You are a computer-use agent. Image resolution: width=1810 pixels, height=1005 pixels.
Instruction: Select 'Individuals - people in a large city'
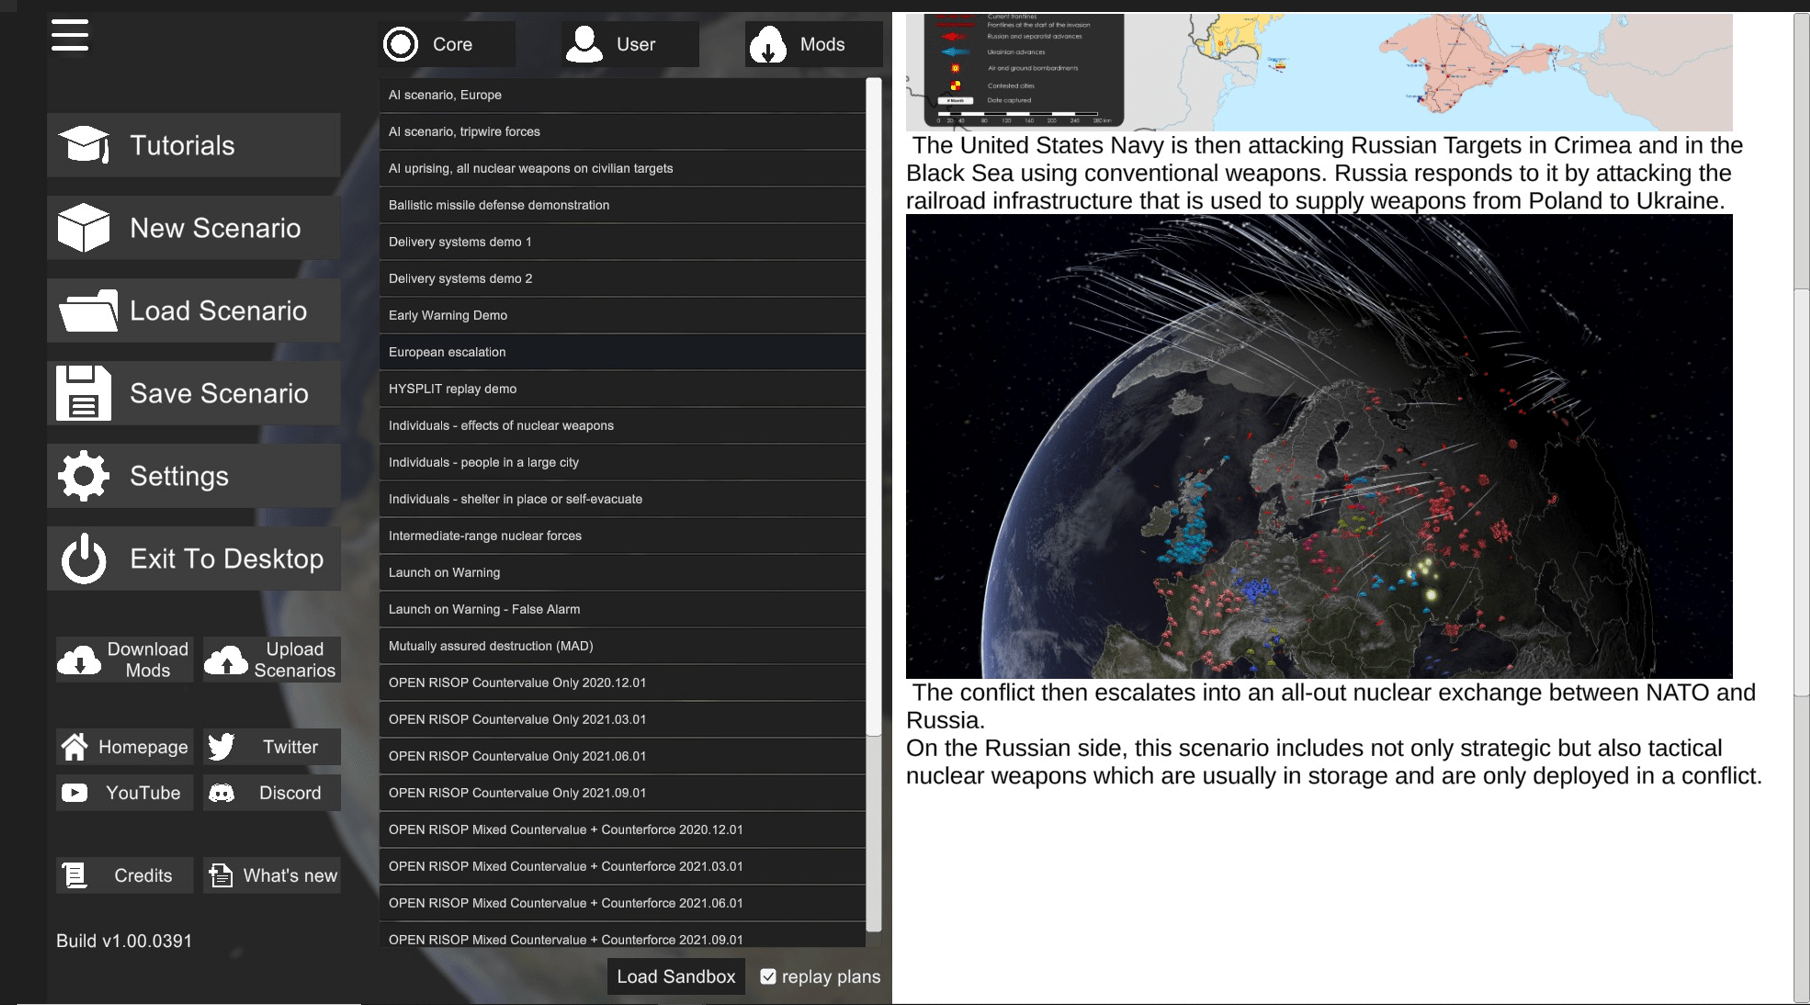tap(622, 462)
